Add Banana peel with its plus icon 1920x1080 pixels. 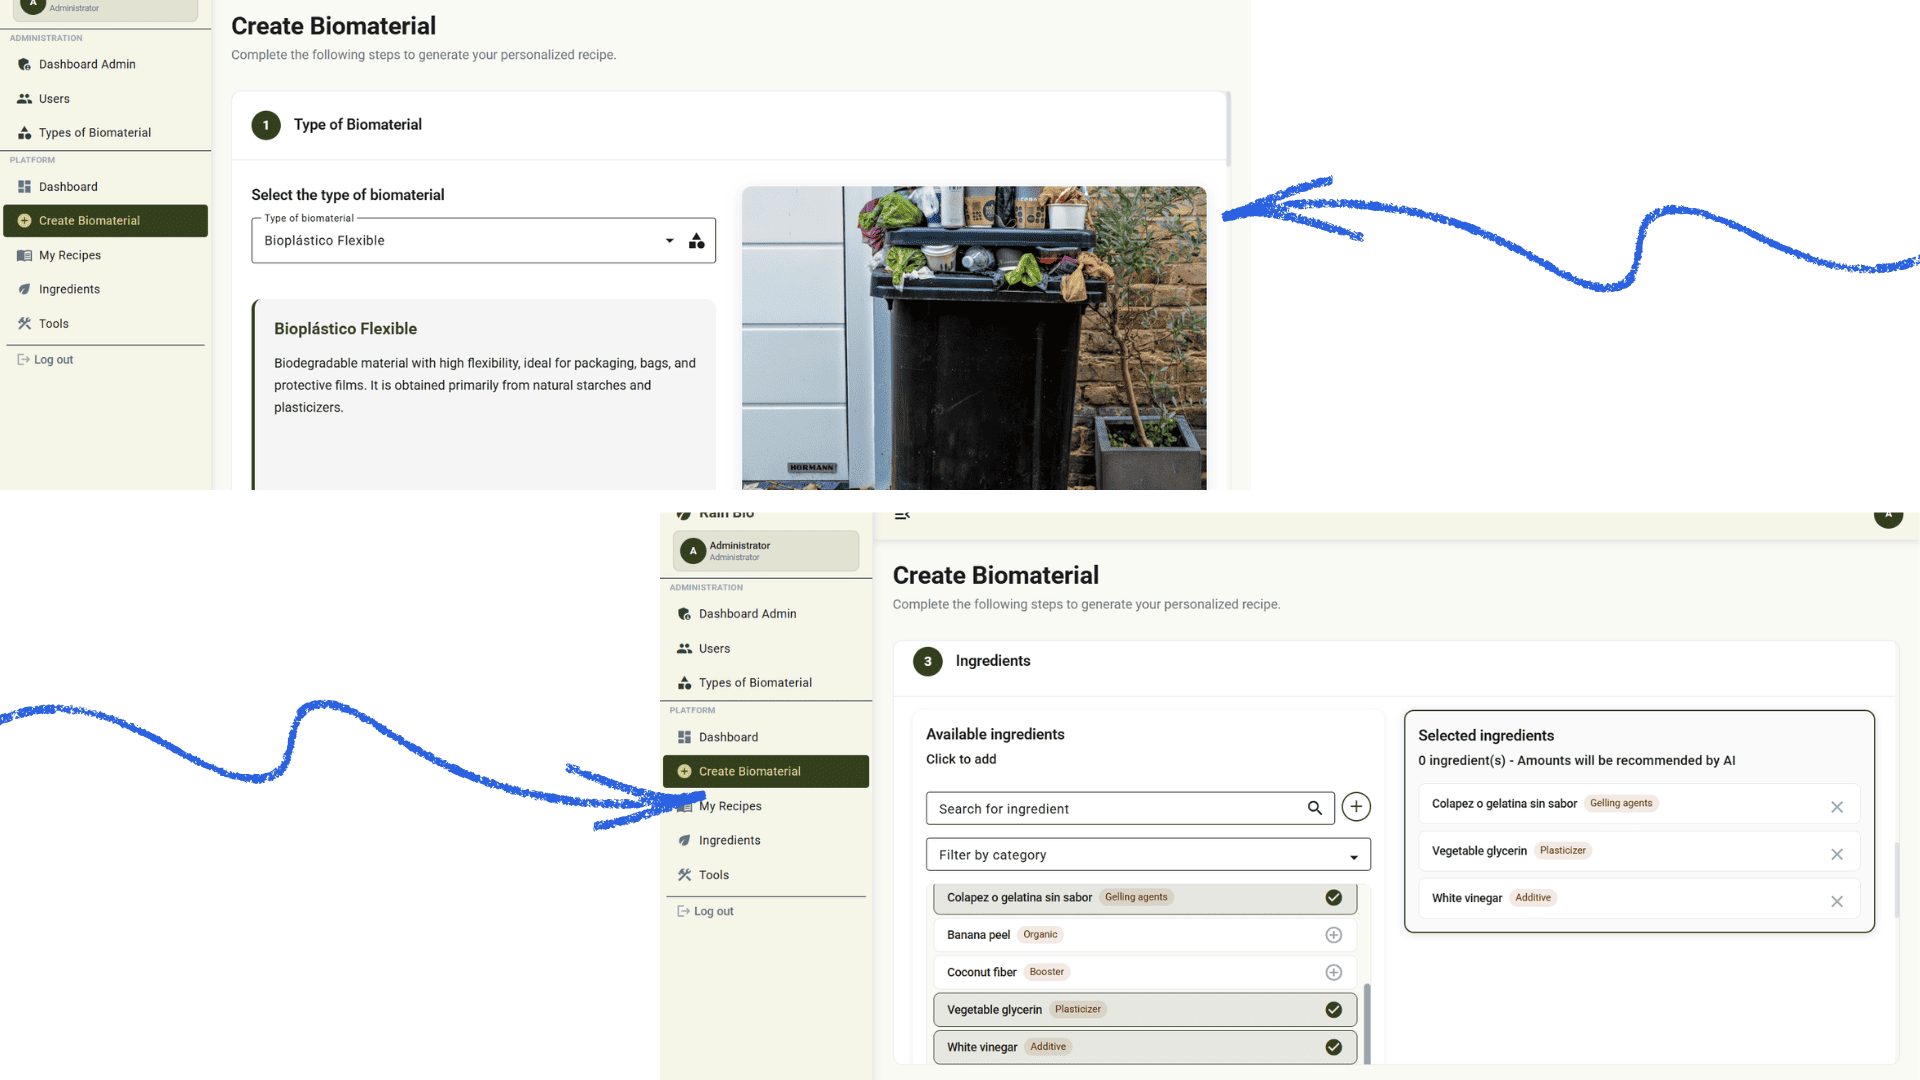(1334, 935)
